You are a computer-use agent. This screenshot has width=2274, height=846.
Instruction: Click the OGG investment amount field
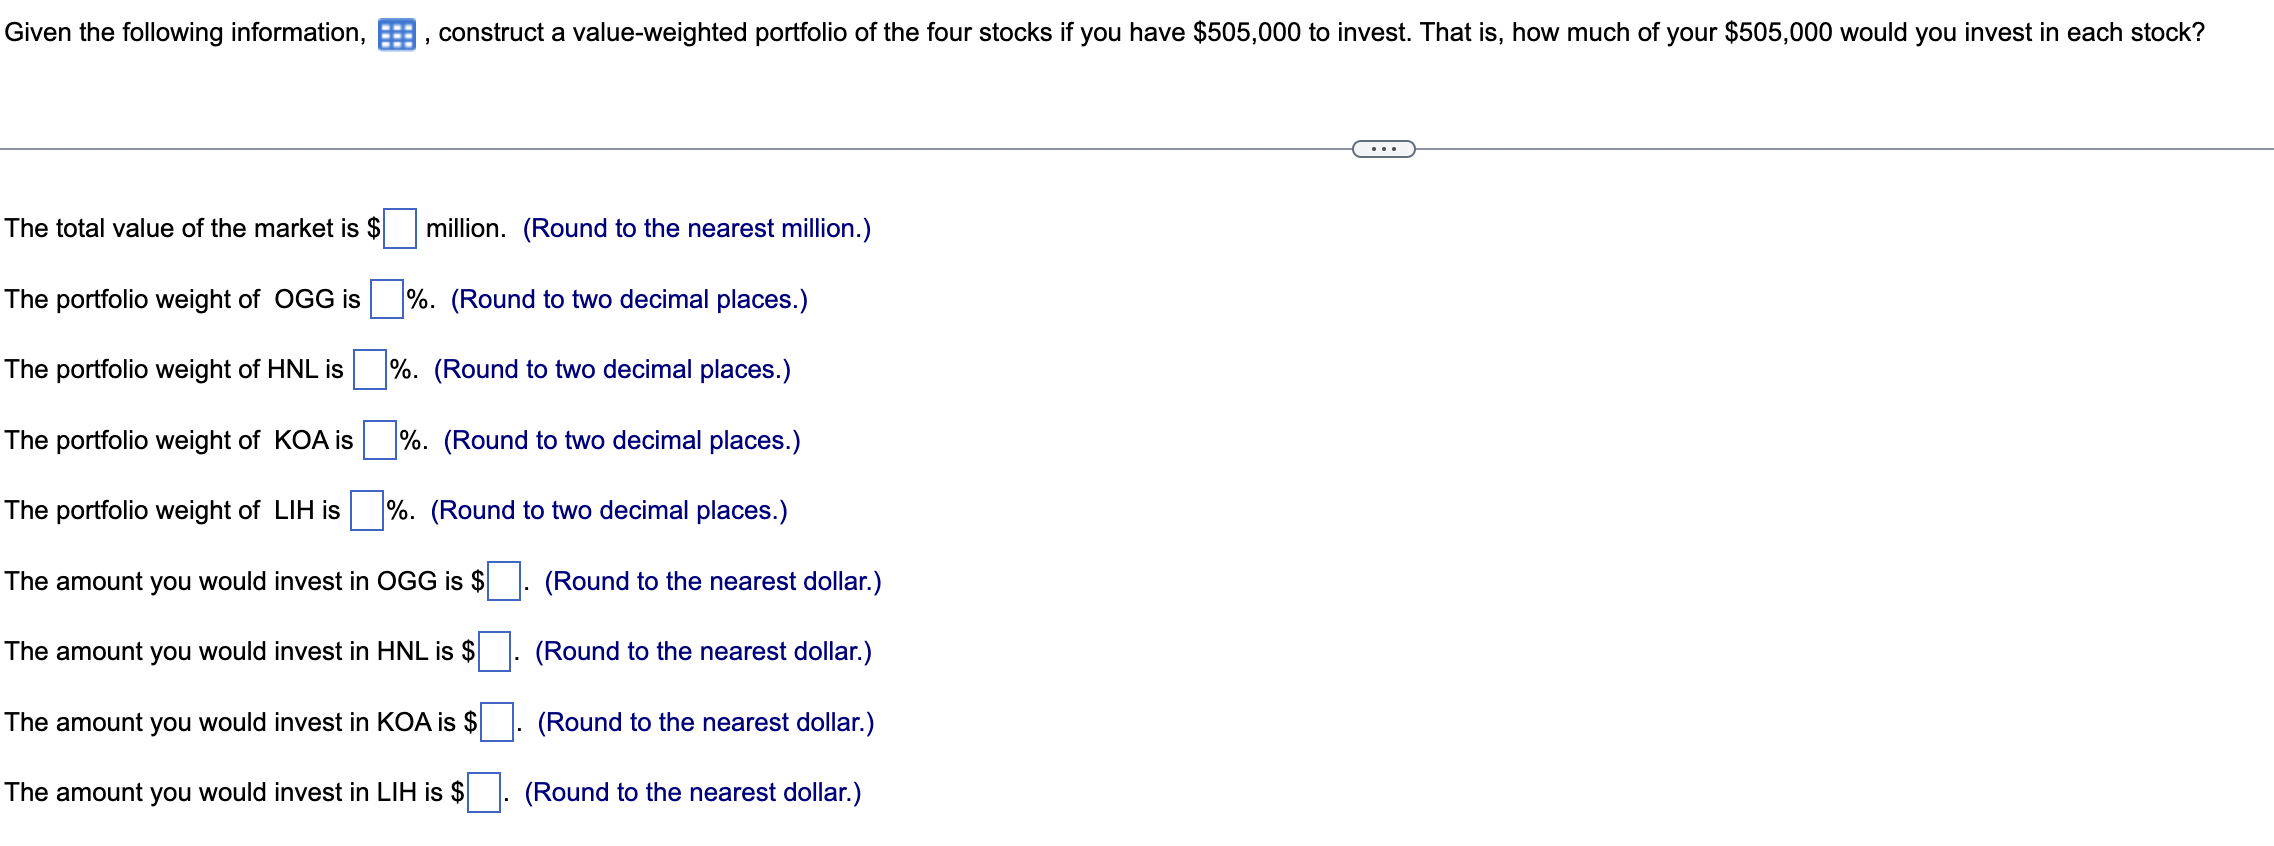[504, 581]
